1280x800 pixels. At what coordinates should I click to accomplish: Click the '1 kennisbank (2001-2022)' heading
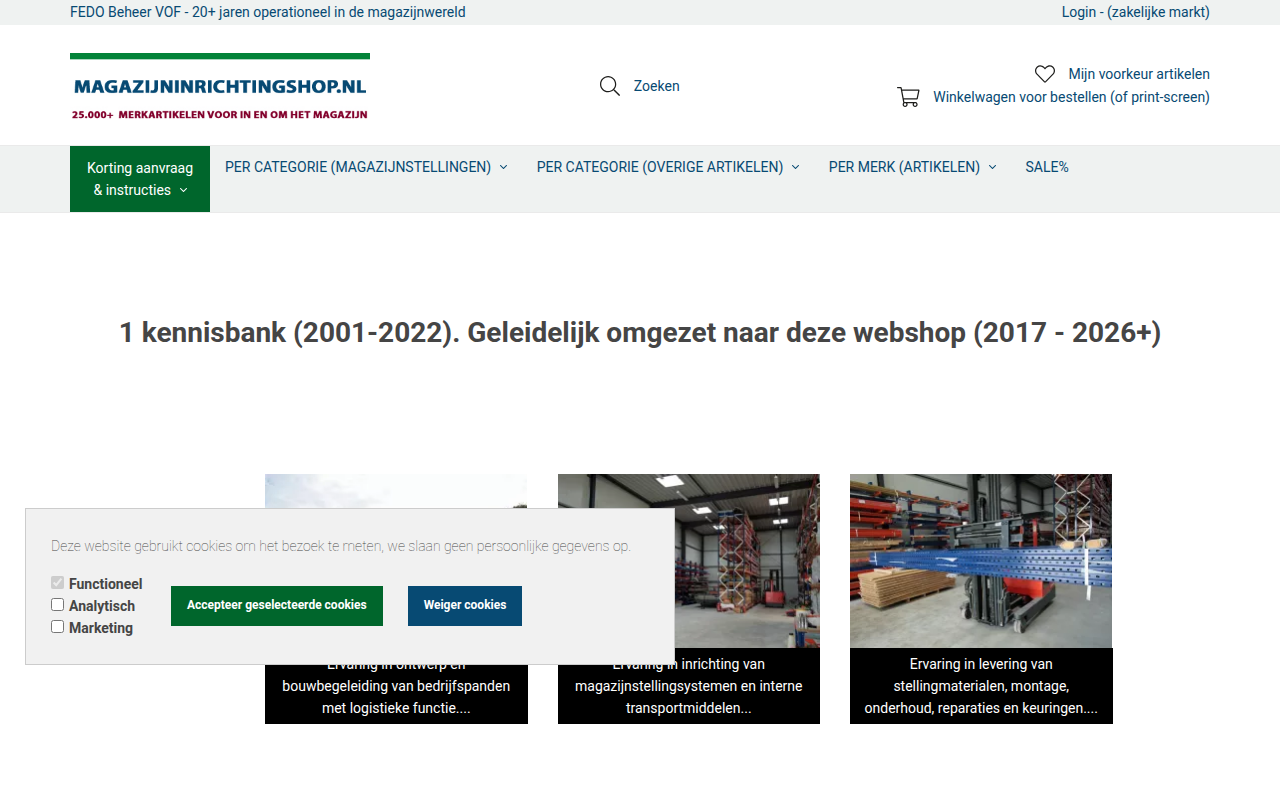click(x=640, y=332)
